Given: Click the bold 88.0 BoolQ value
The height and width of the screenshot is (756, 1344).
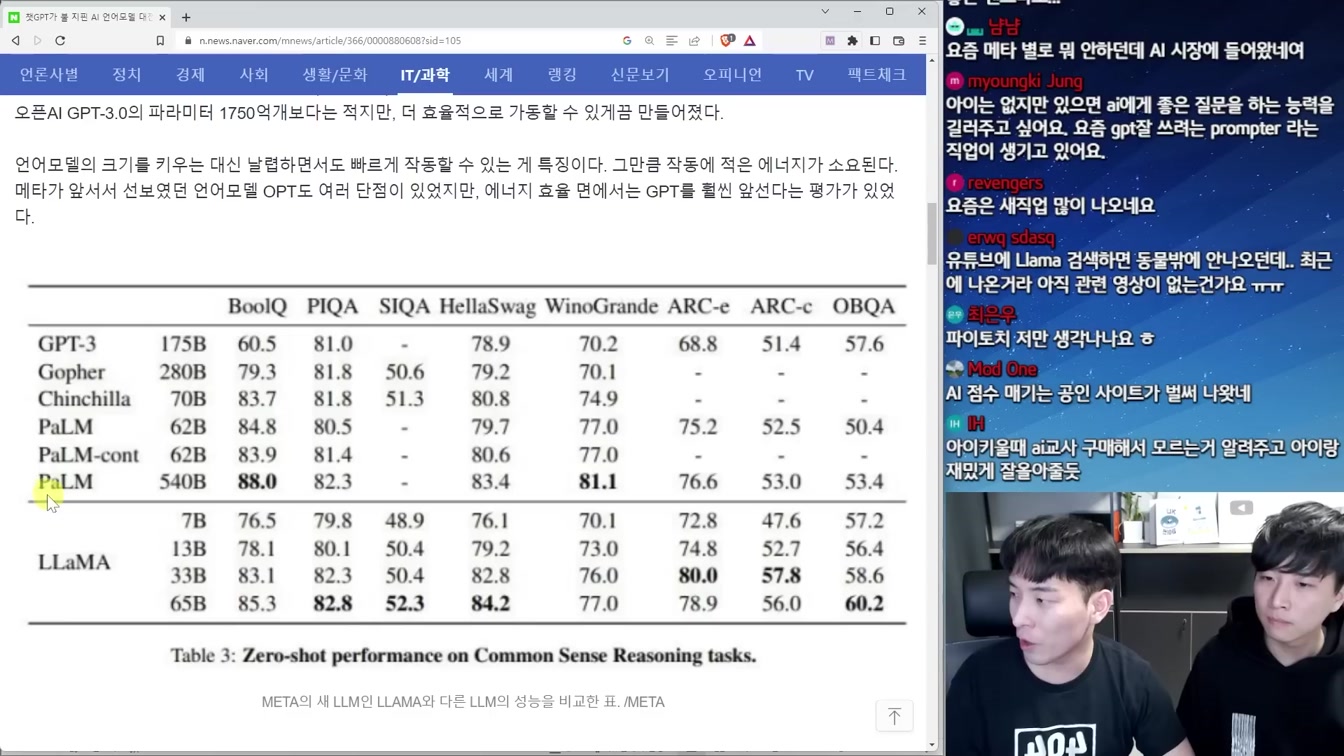Looking at the screenshot, I should [x=257, y=482].
